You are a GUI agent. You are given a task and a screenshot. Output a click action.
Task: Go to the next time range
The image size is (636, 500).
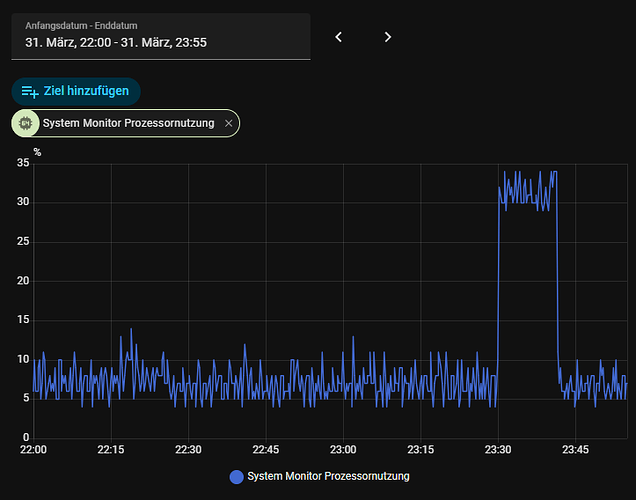(388, 37)
